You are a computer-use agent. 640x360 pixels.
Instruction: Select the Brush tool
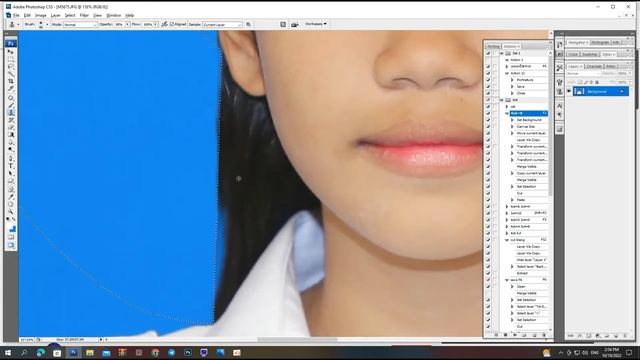[x=11, y=105]
